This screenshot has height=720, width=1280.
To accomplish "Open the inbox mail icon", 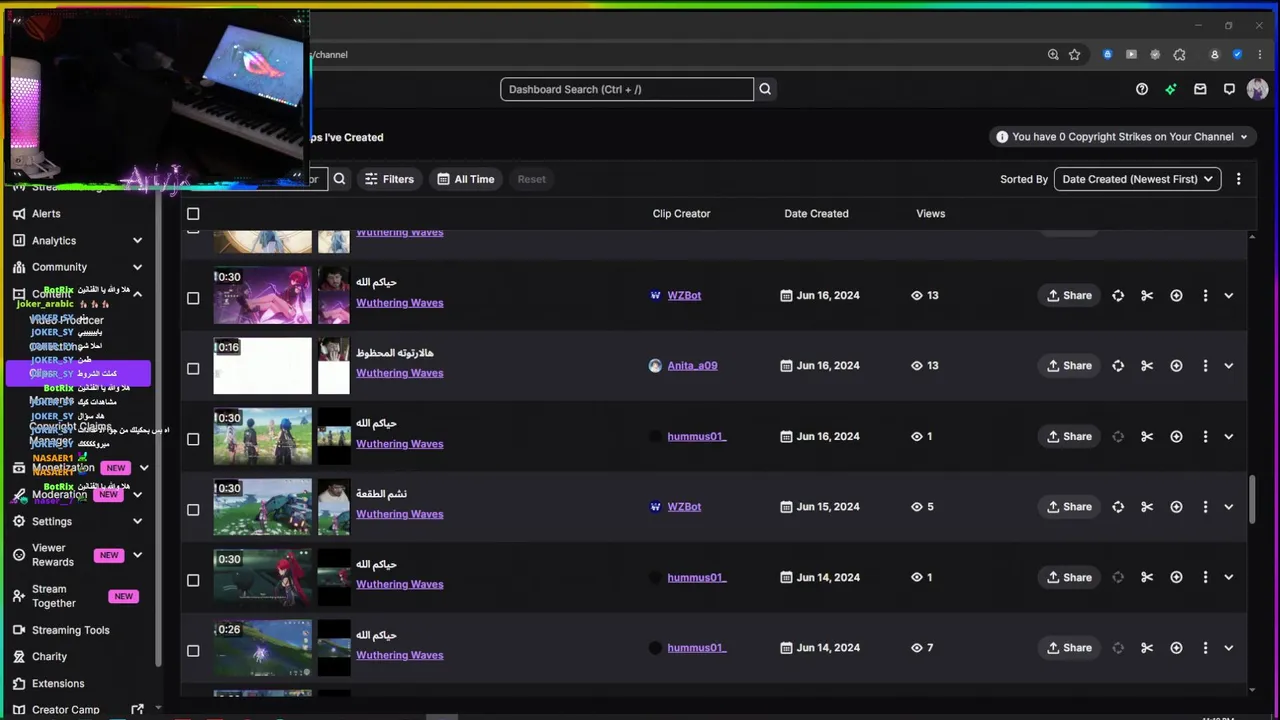I will (1200, 89).
